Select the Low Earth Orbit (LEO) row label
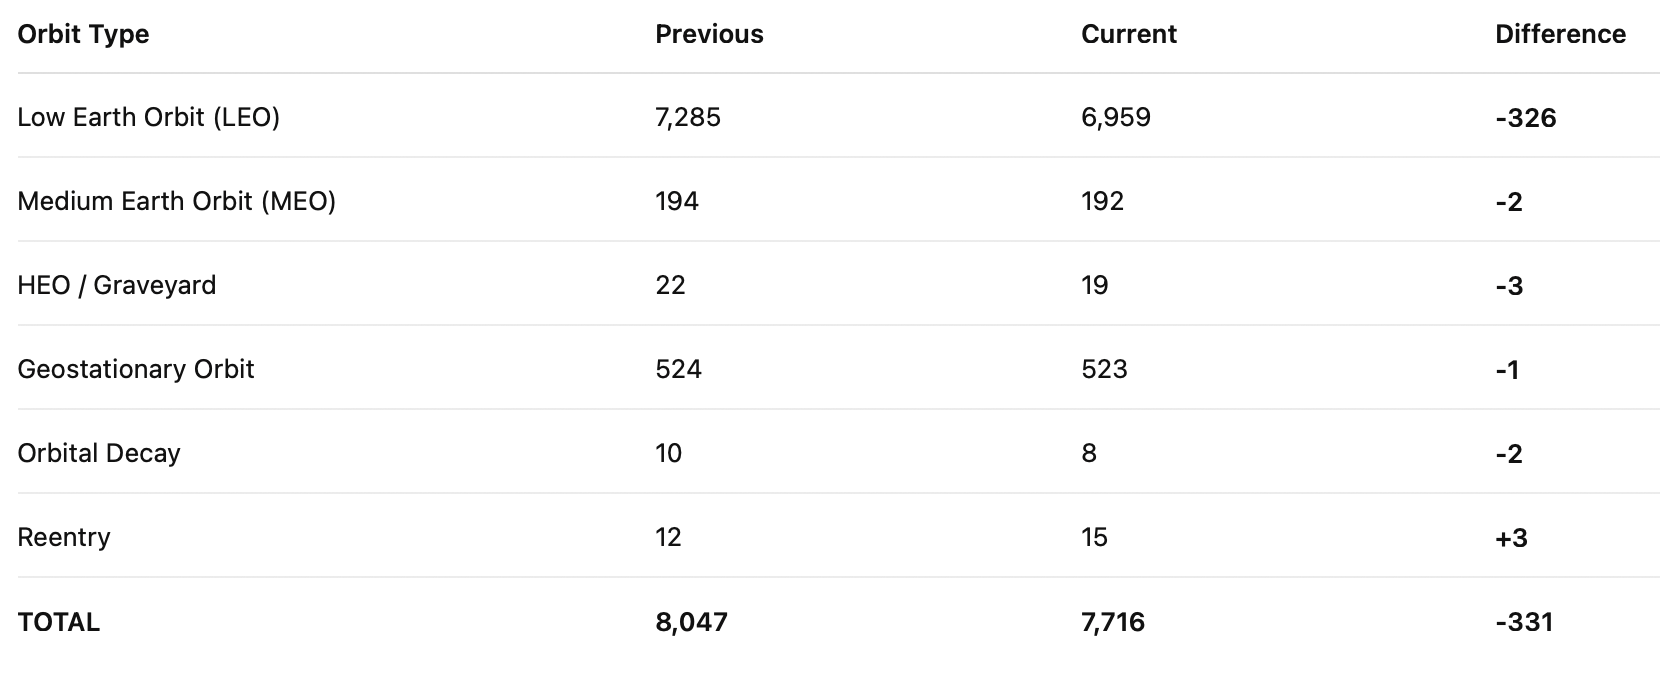 tap(149, 117)
